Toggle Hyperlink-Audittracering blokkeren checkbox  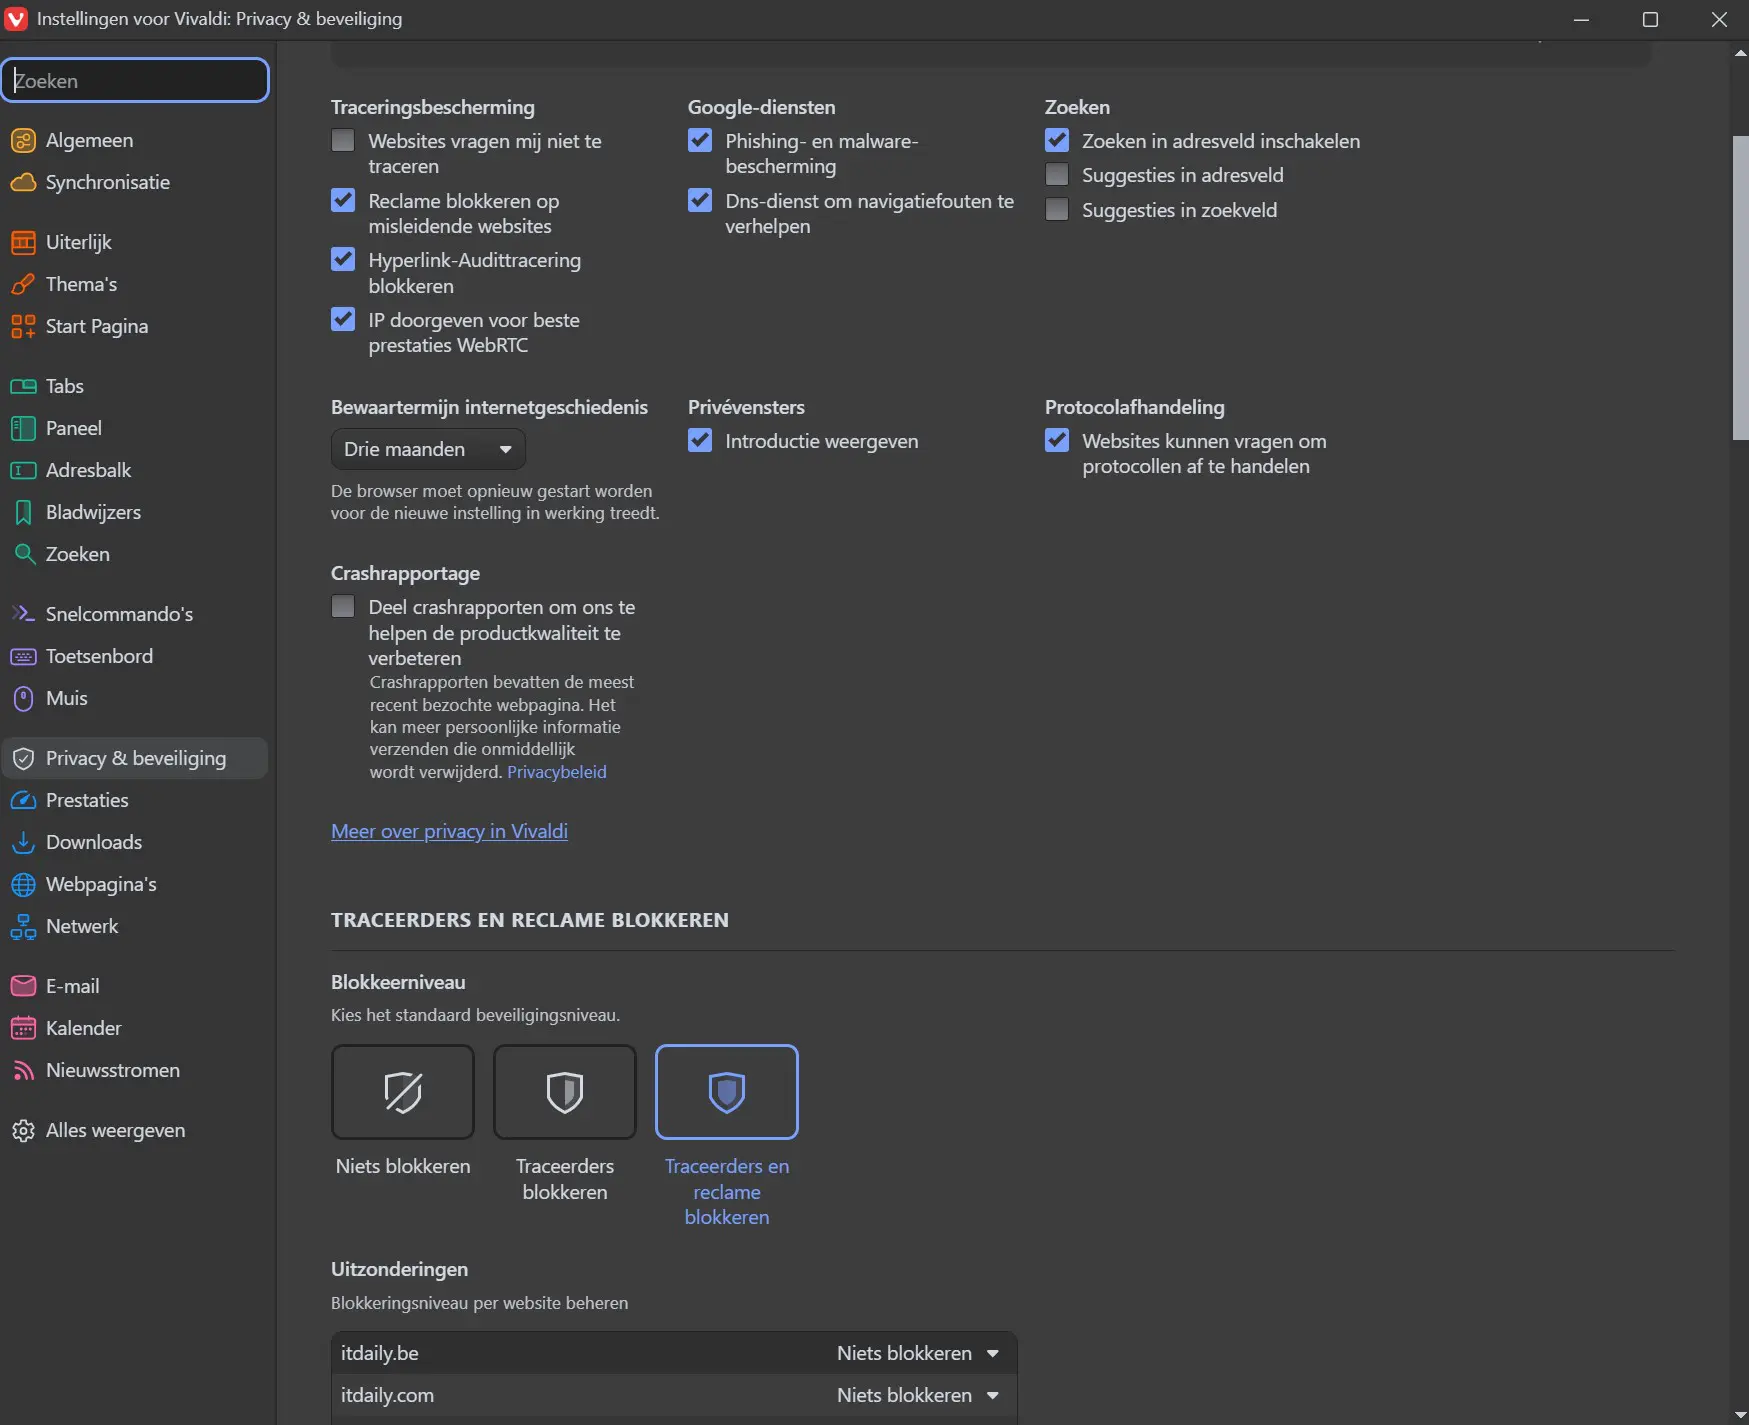[x=343, y=259]
